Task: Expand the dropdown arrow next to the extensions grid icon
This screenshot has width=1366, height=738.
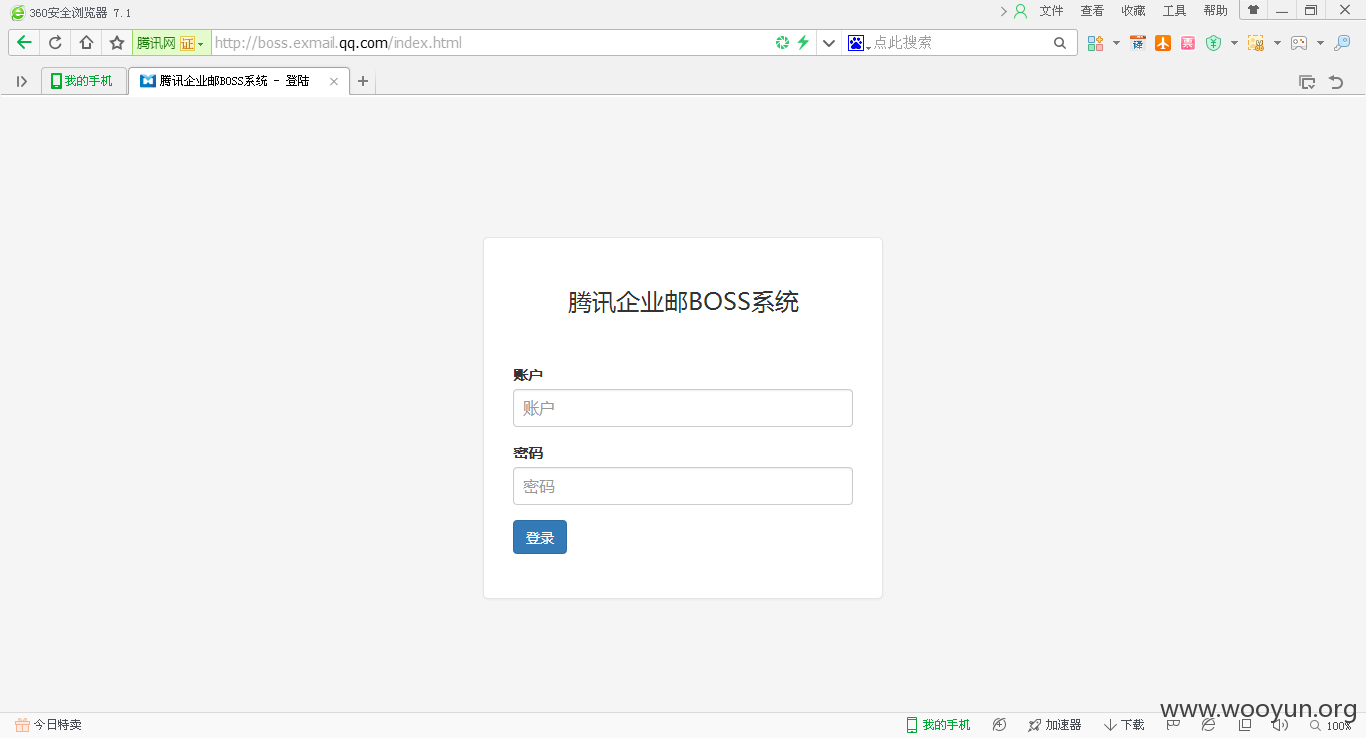Action: click(x=1116, y=43)
